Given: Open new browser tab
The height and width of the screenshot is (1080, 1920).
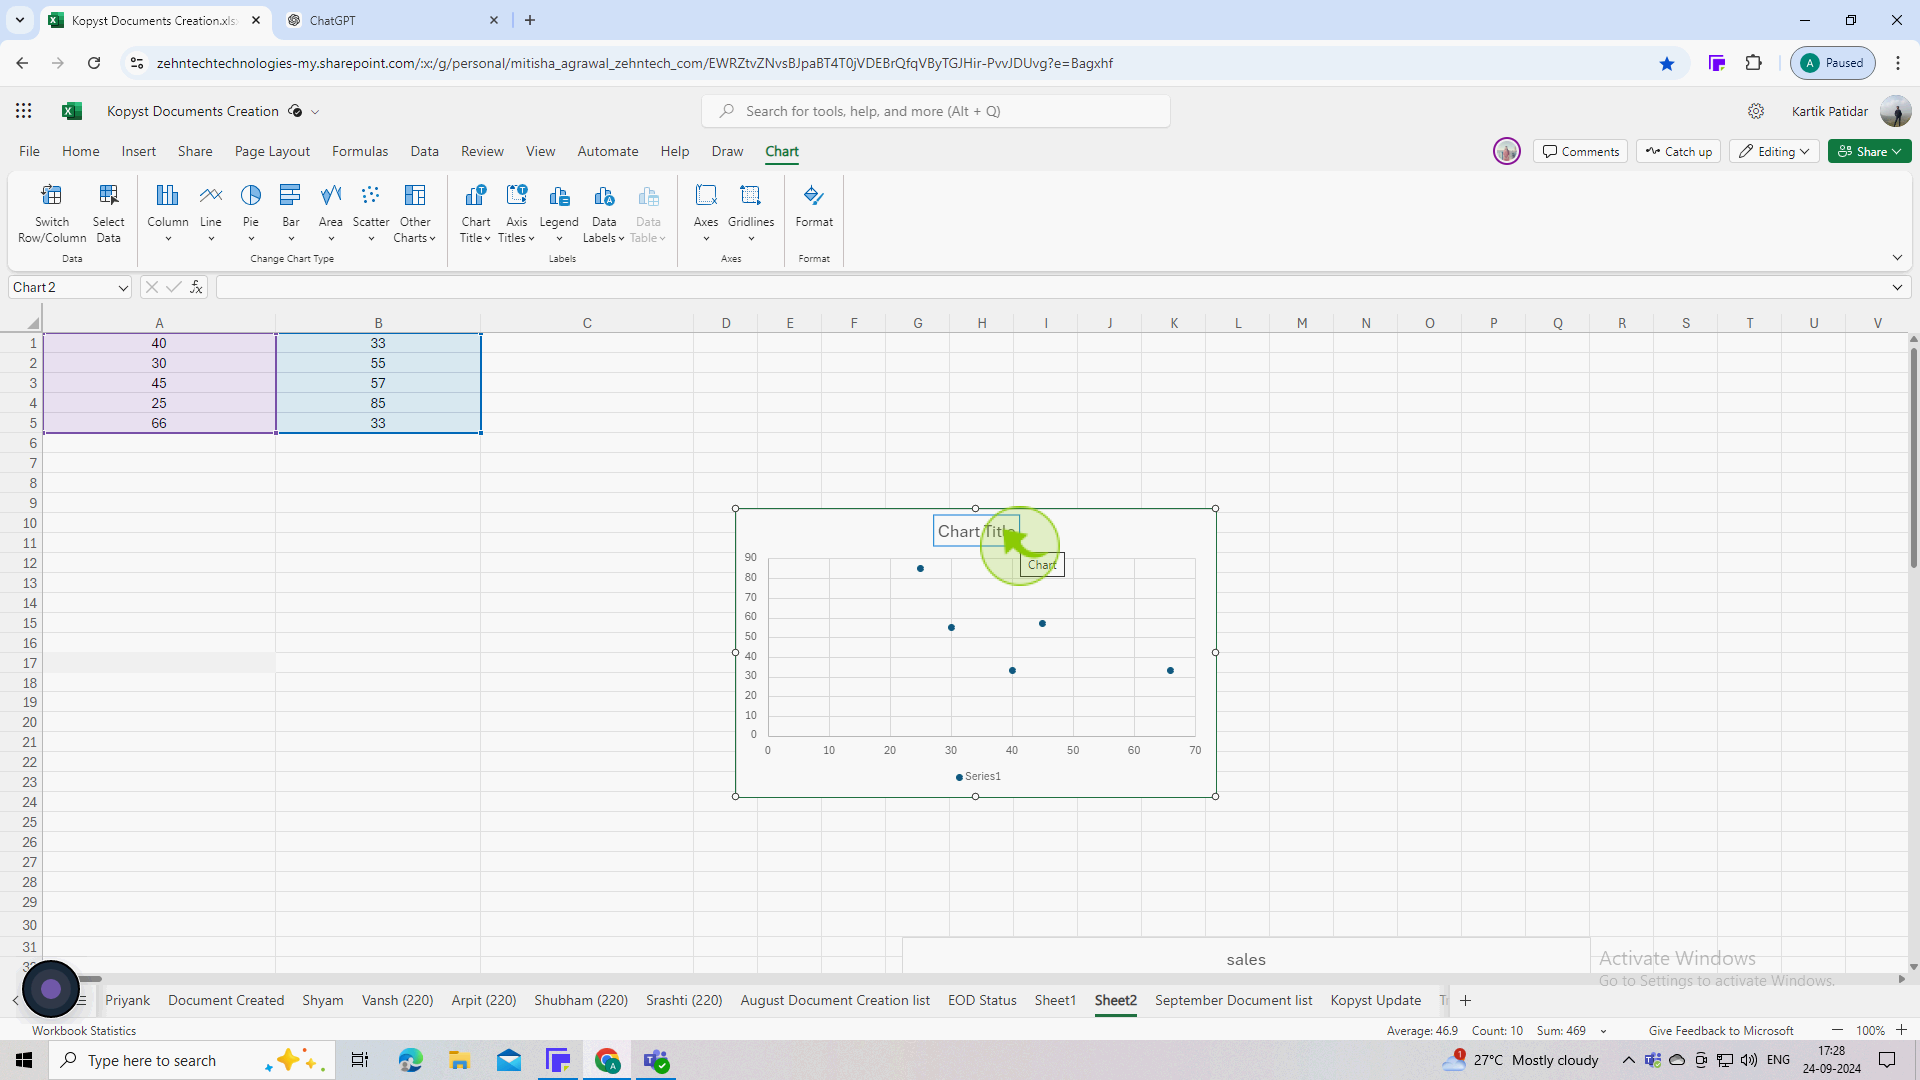Looking at the screenshot, I should coord(530,20).
